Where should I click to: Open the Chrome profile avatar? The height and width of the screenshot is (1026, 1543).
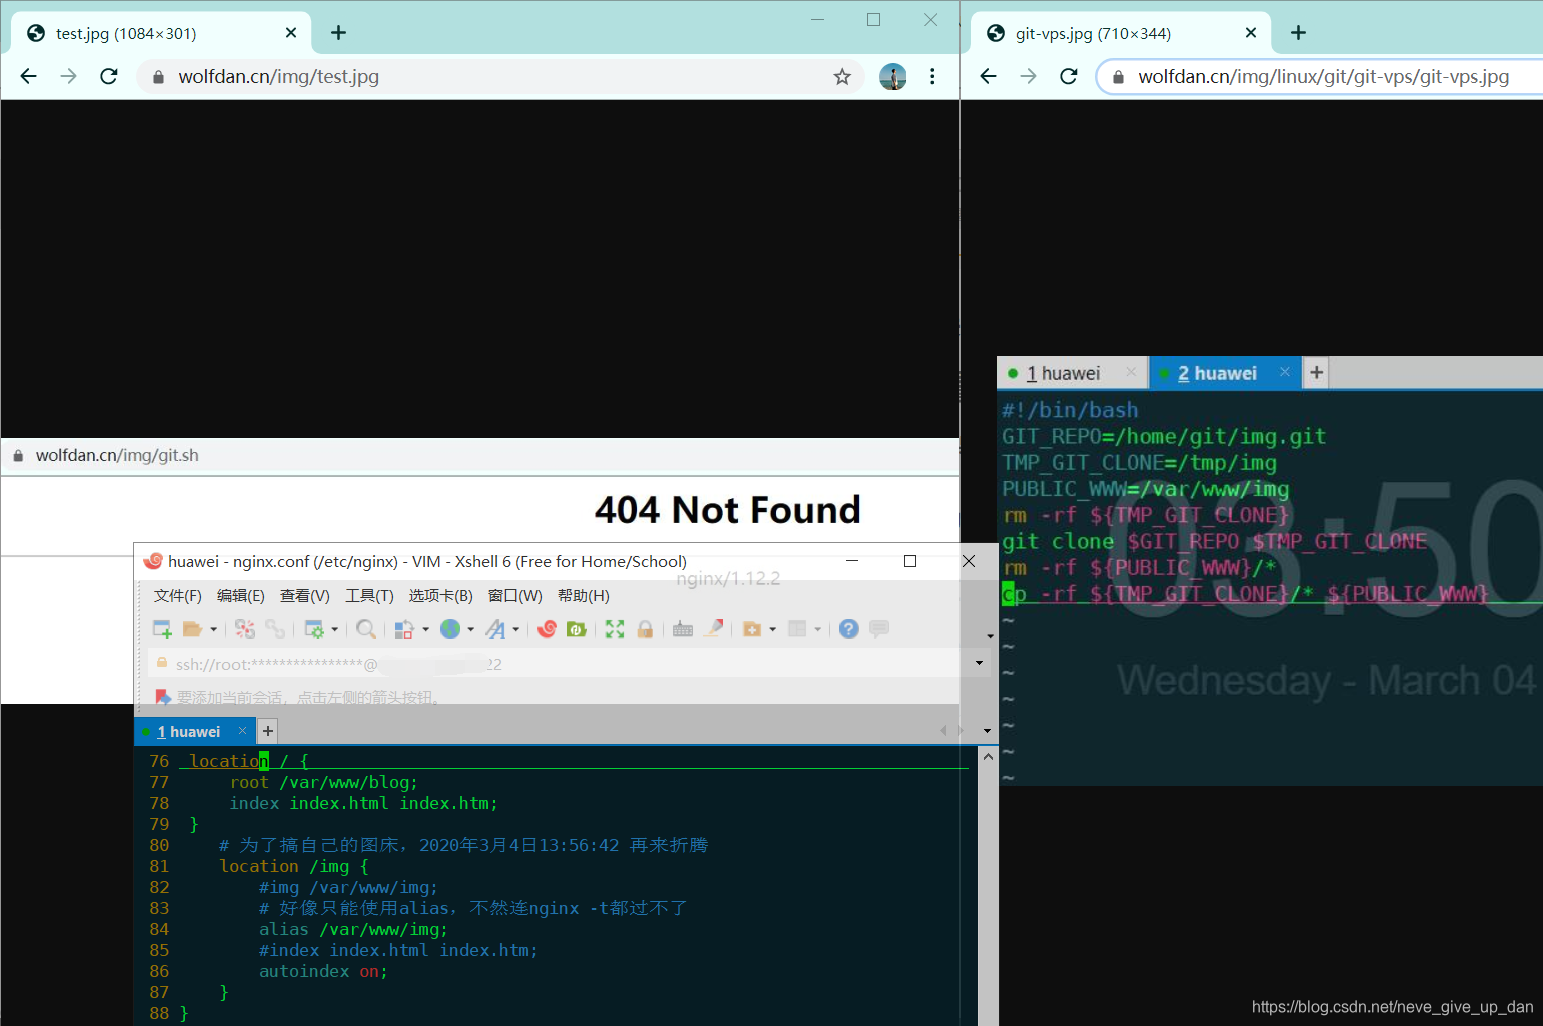[x=893, y=76]
